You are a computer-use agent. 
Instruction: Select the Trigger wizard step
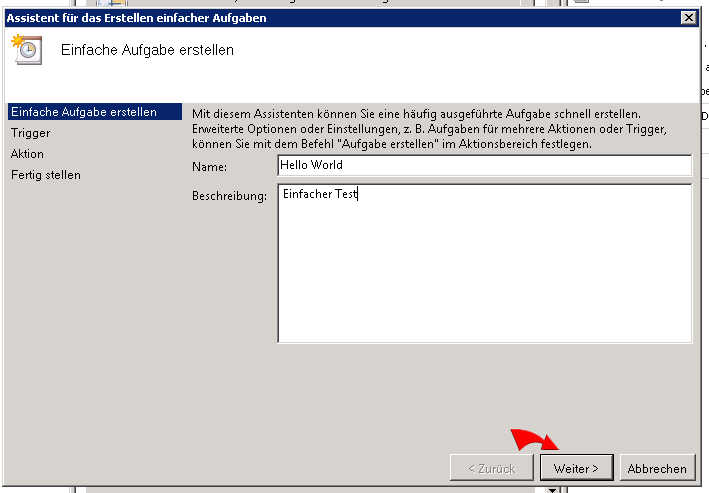(31, 133)
